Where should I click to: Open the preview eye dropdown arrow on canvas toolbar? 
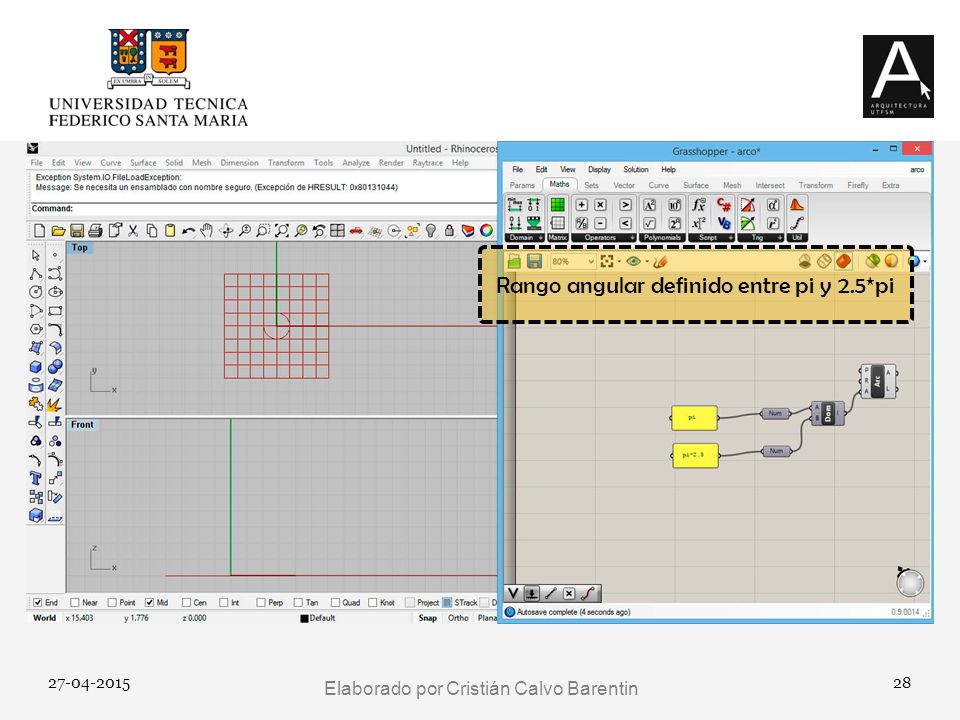click(647, 262)
